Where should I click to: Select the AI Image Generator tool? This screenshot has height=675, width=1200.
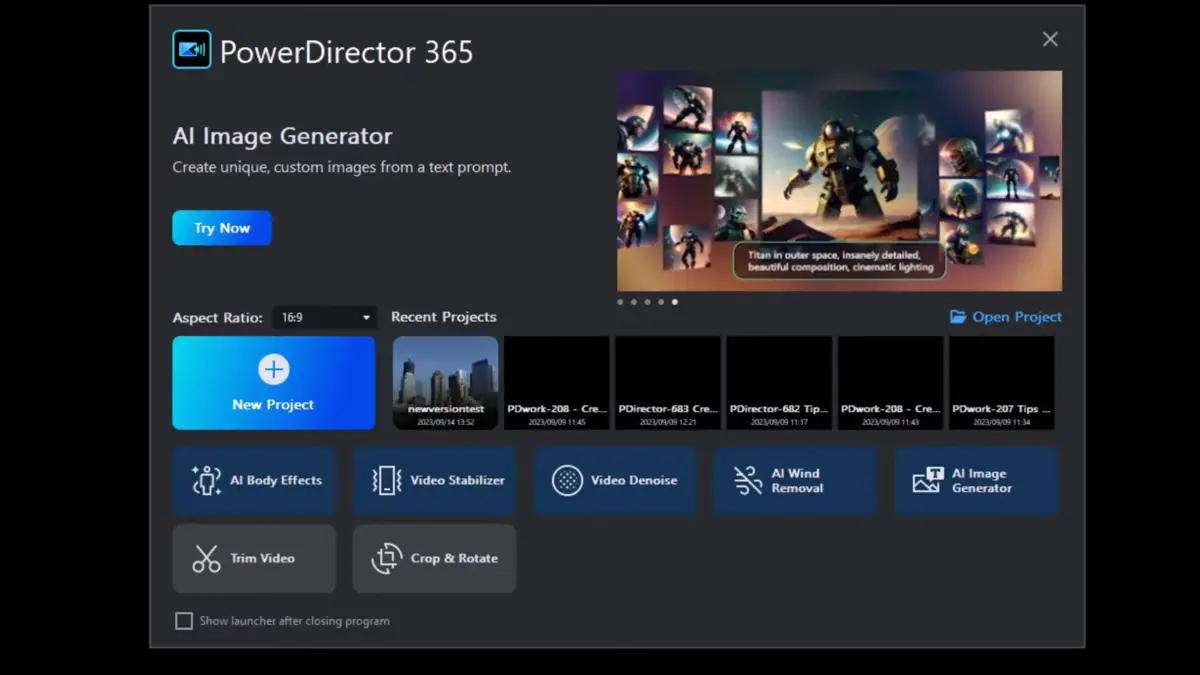click(976, 481)
